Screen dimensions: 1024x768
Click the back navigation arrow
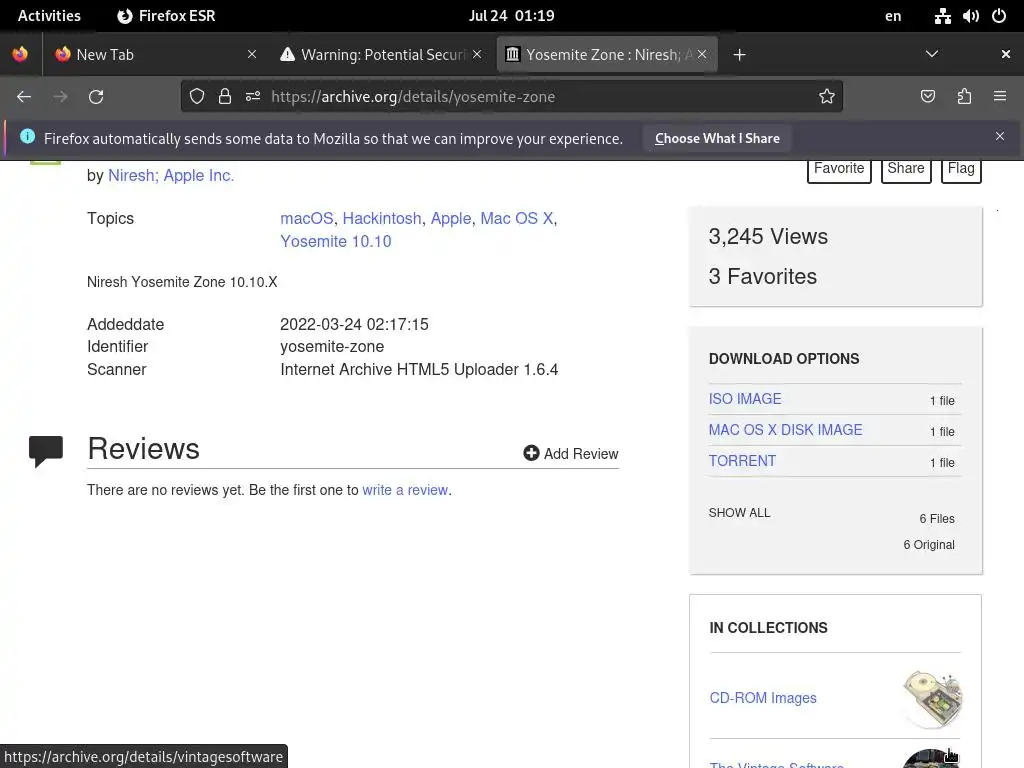(x=24, y=97)
